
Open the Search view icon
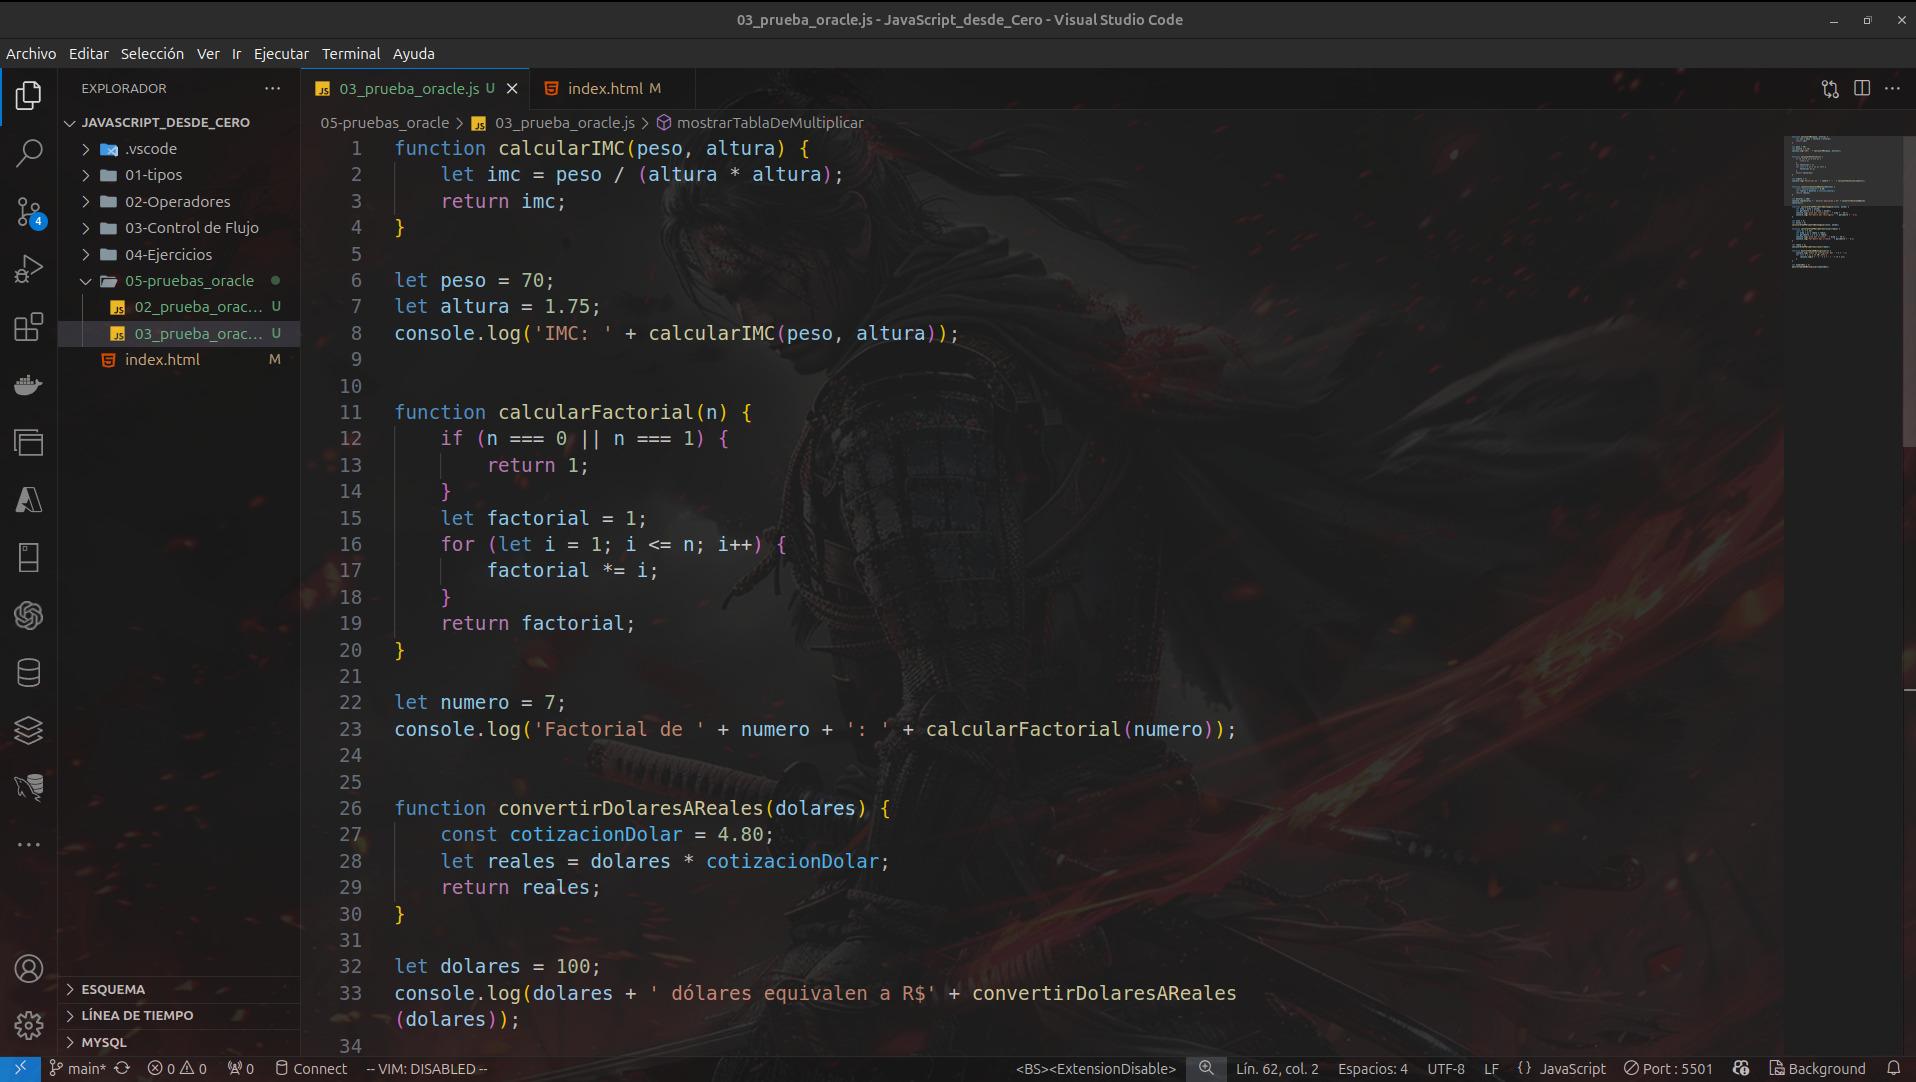tap(29, 153)
